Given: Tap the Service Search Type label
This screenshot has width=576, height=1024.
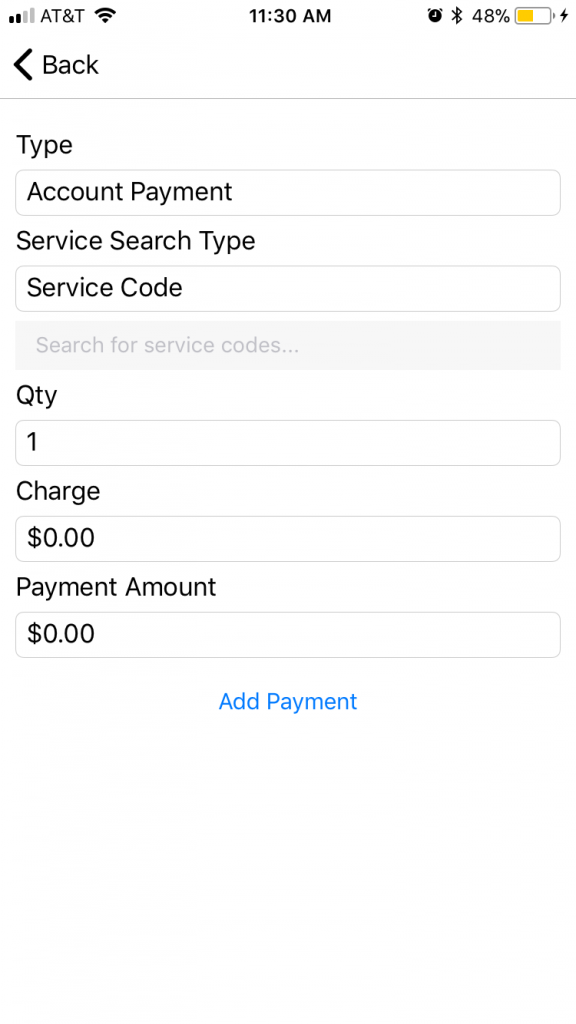Looking at the screenshot, I should coord(135,241).
